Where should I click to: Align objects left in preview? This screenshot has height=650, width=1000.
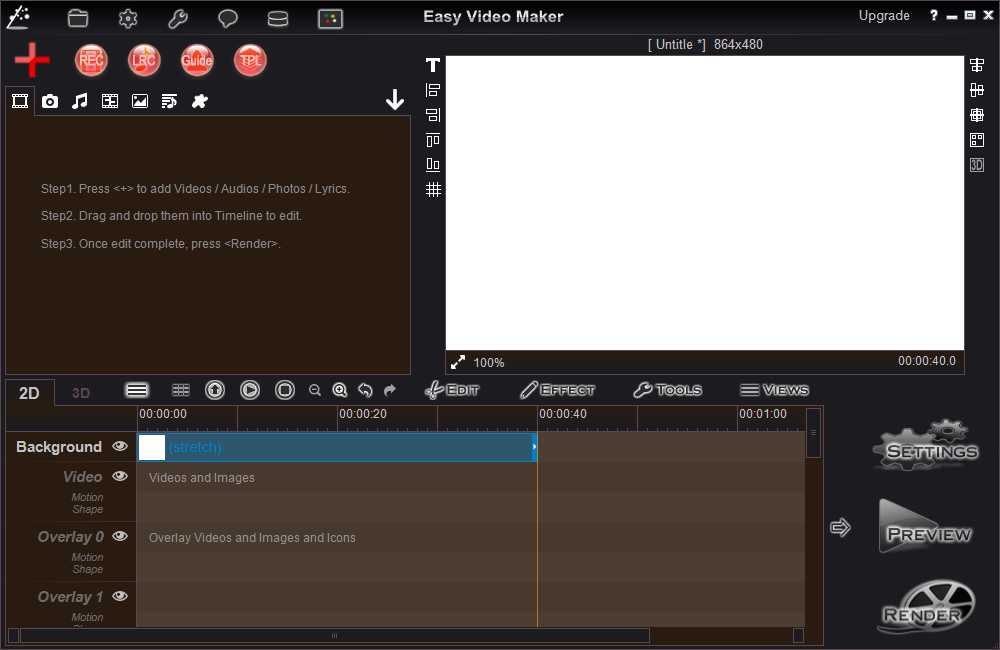point(433,90)
